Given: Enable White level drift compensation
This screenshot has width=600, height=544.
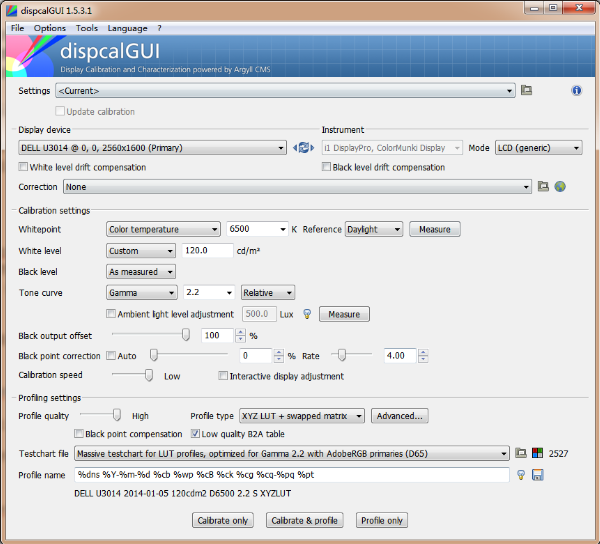Looking at the screenshot, I should [24, 167].
